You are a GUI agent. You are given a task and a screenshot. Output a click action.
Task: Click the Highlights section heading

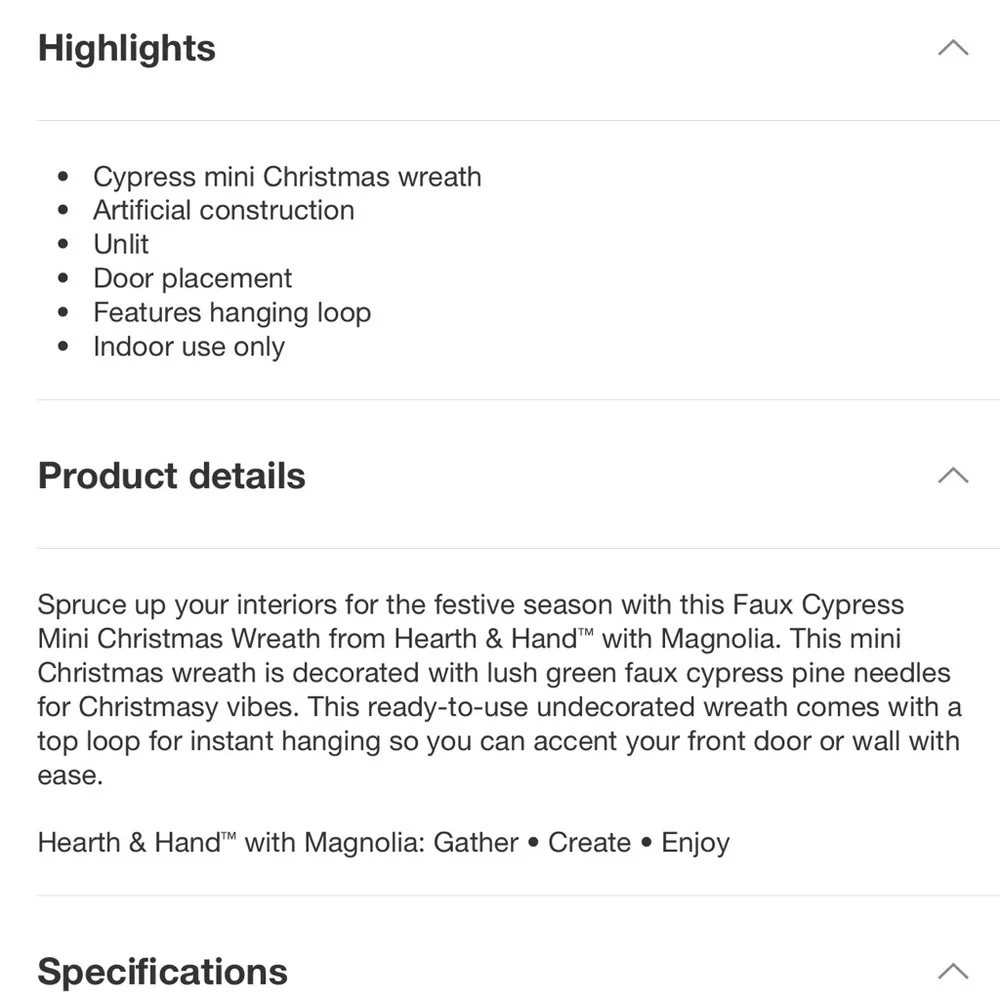pyautogui.click(x=126, y=48)
